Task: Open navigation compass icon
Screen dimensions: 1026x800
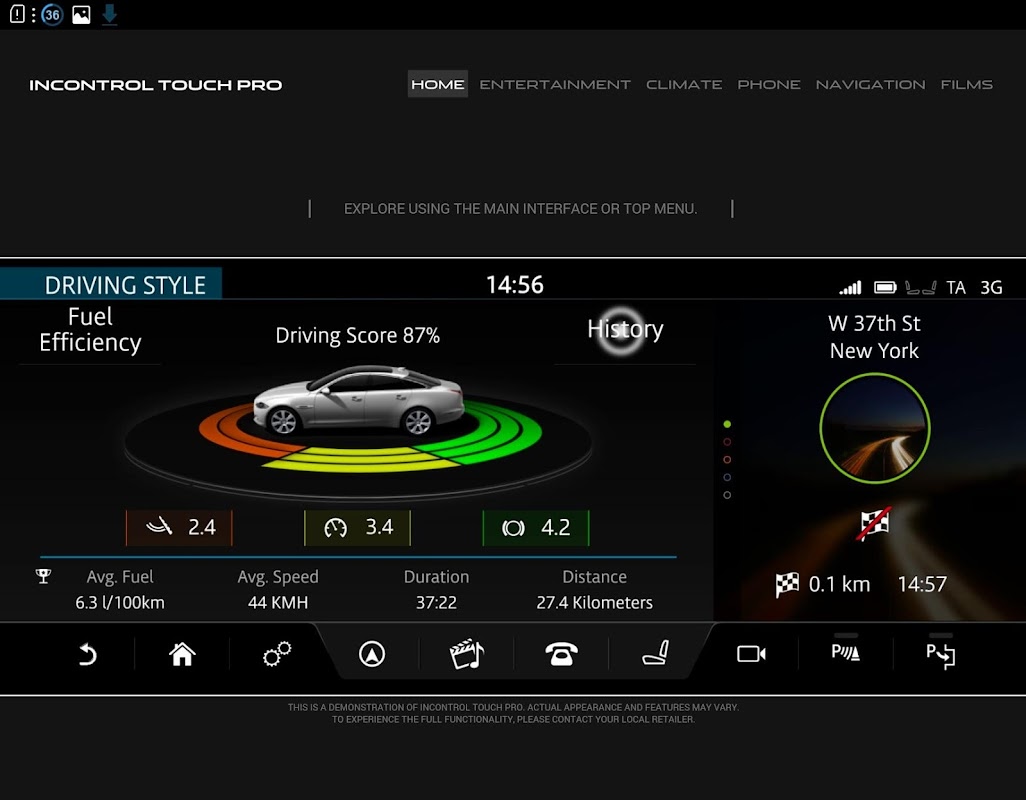Action: click(x=372, y=654)
